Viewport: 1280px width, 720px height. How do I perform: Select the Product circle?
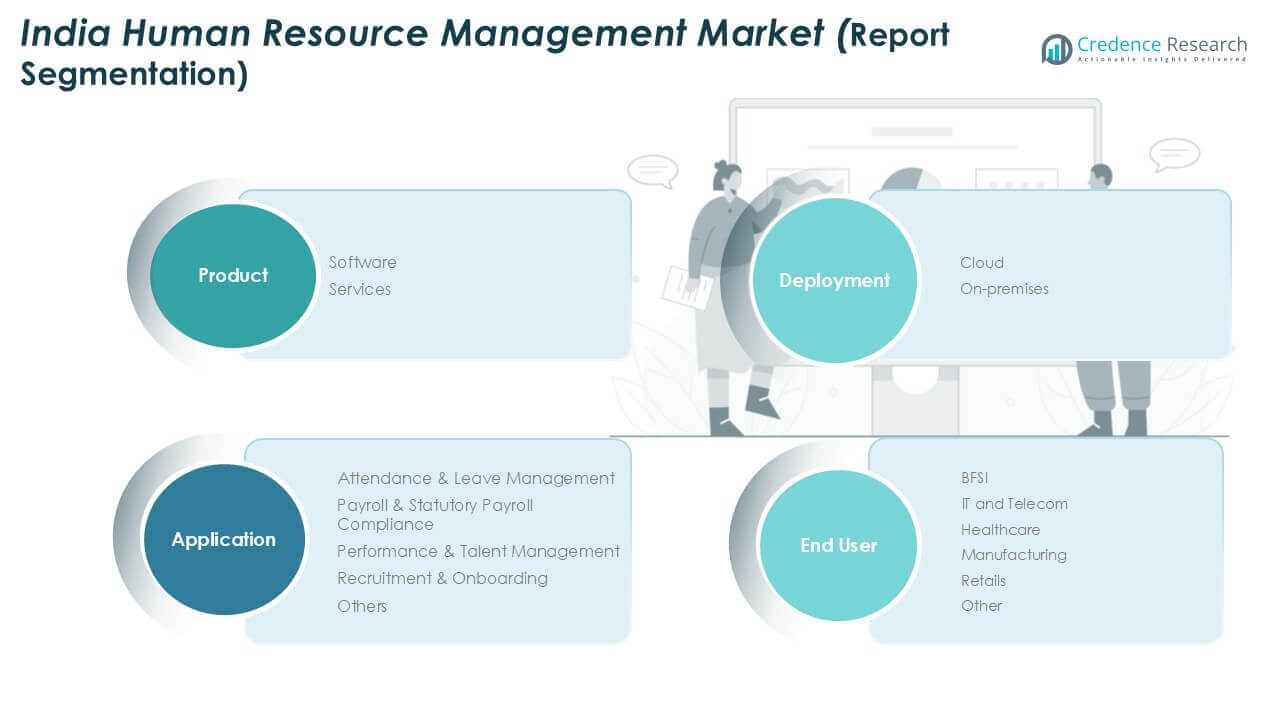233,276
